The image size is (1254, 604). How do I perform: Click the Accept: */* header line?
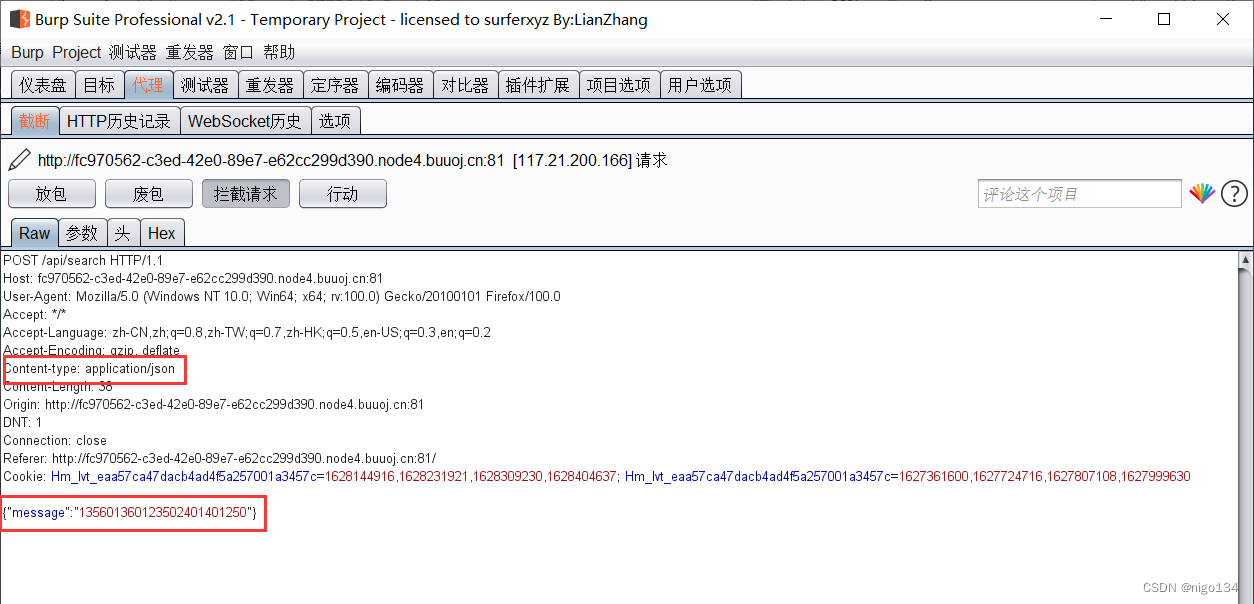click(x=35, y=314)
